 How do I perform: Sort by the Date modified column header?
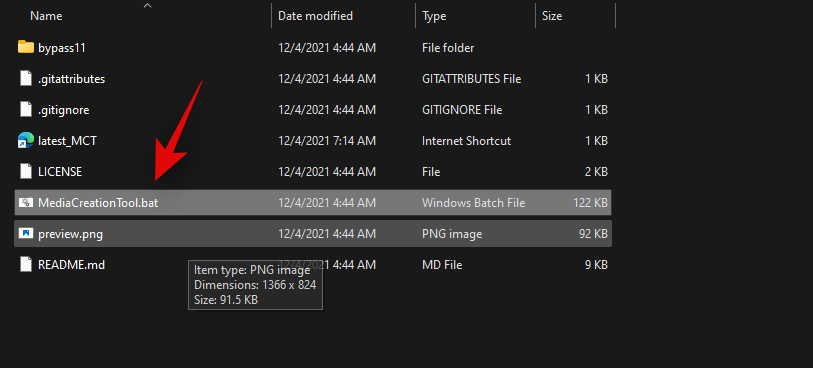[315, 16]
